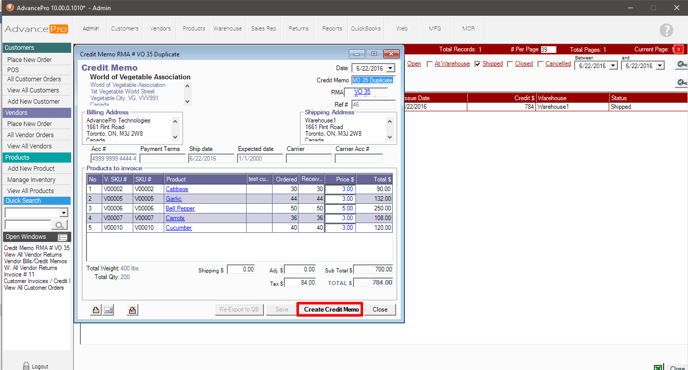Image resolution: width=688 pixels, height=370 pixels.
Task: Open the help question mark icon
Action: tap(666, 30)
